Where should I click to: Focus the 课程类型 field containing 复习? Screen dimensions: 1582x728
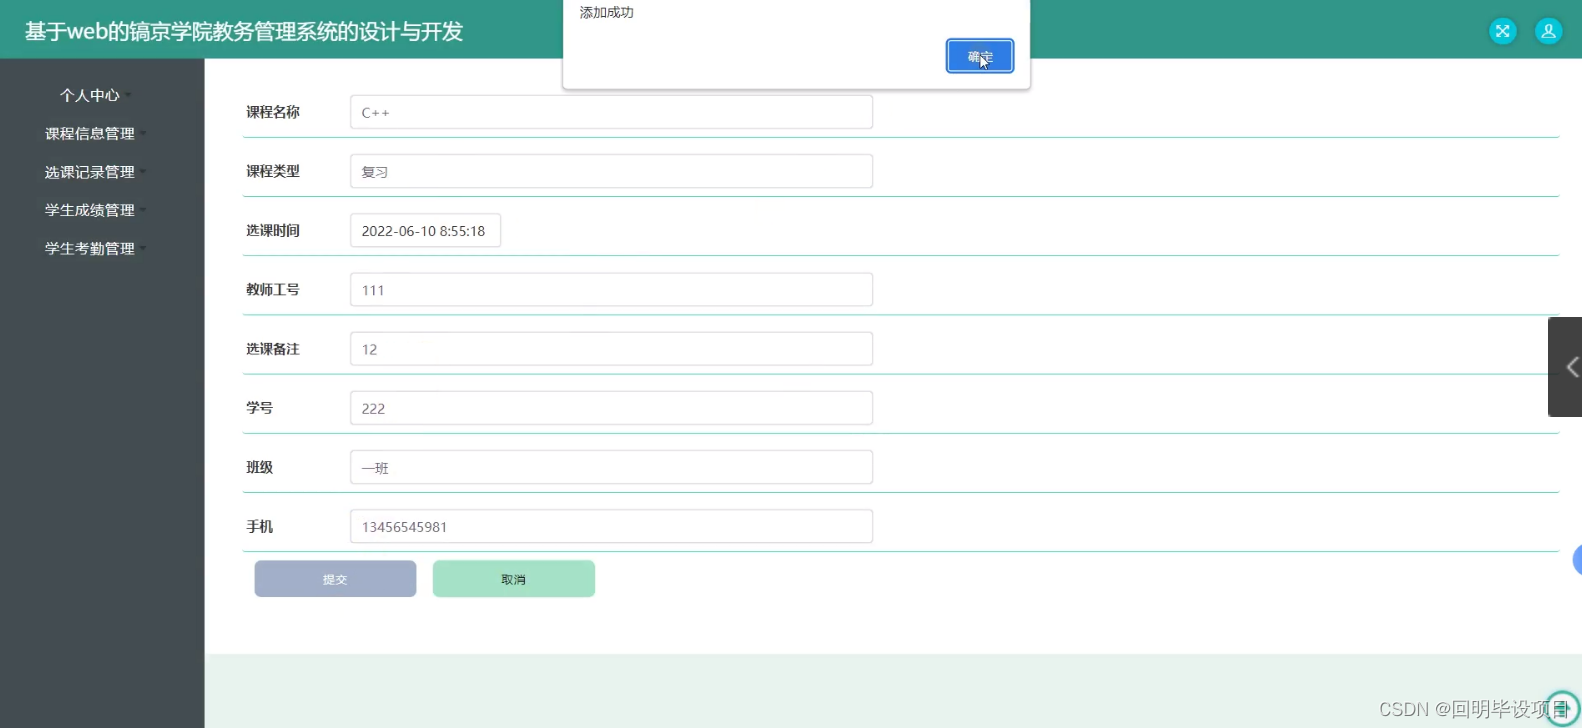[611, 171]
